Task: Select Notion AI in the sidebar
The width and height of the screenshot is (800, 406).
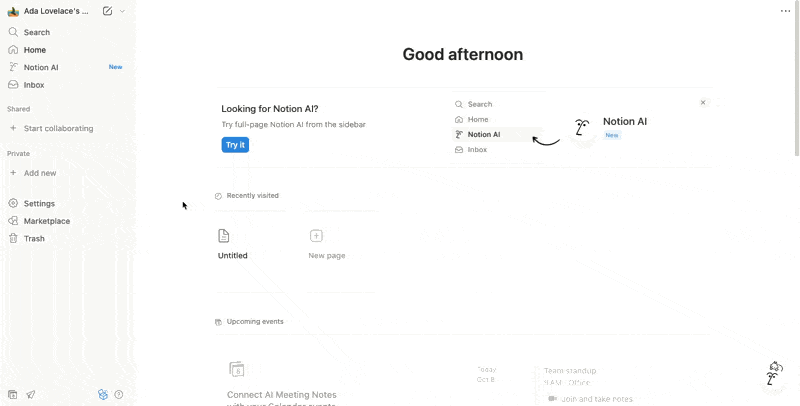Action: click(41, 67)
